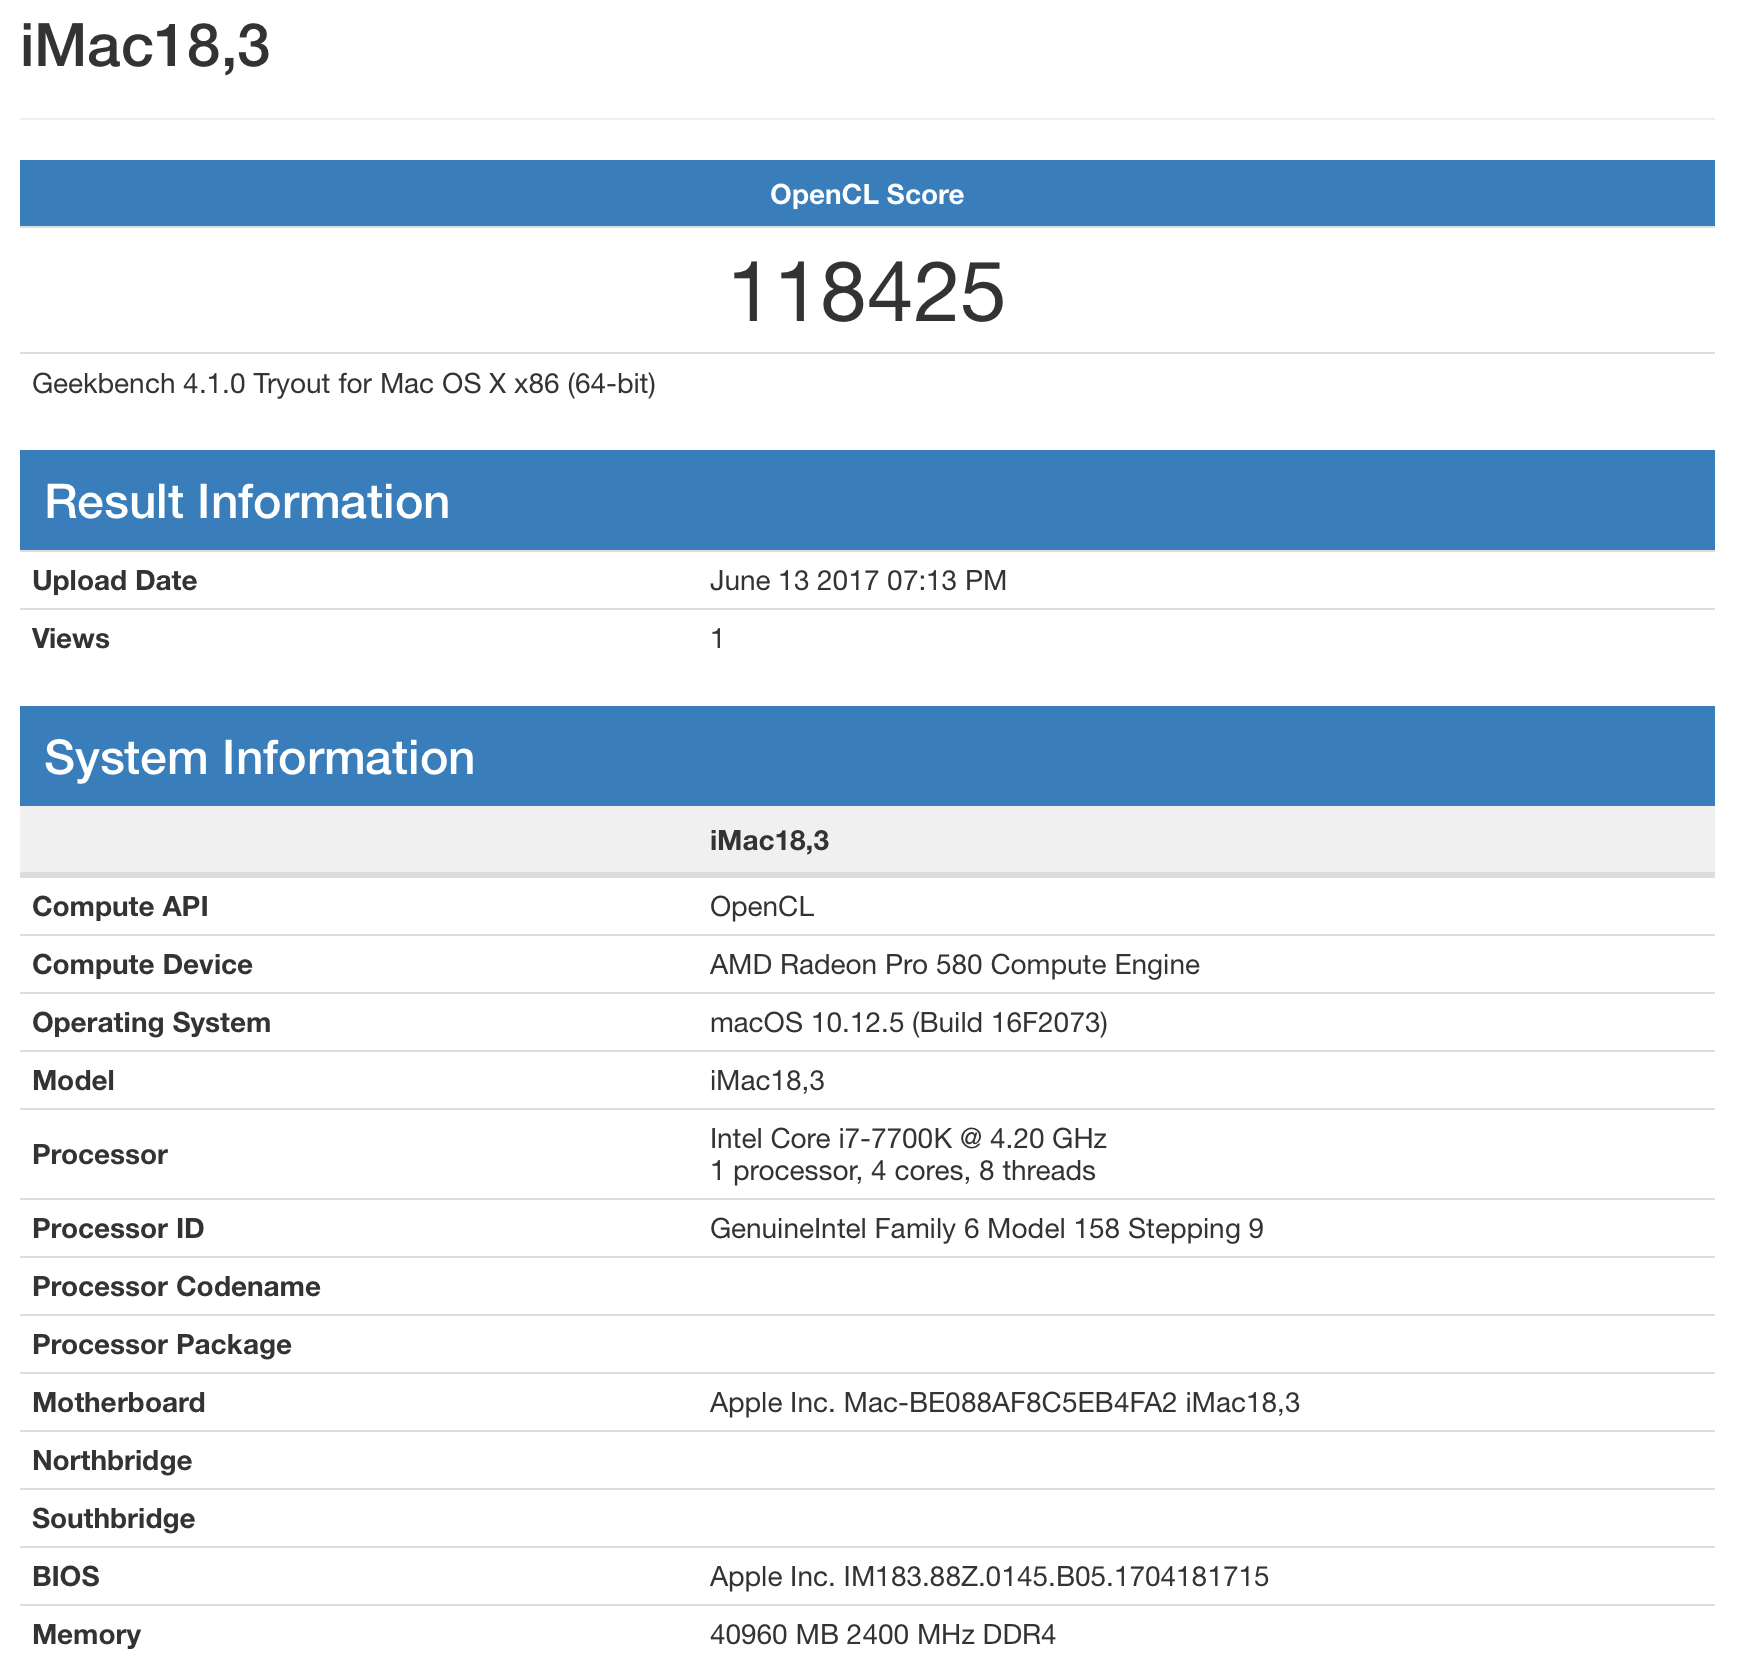1738x1670 pixels.
Task: Click the bold 'iMac18,3' table column header
Action: tap(770, 841)
